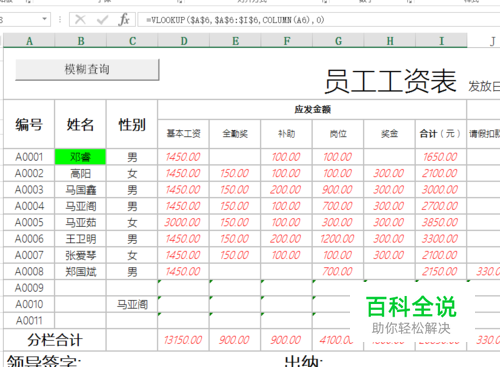Select column D header

184,41
